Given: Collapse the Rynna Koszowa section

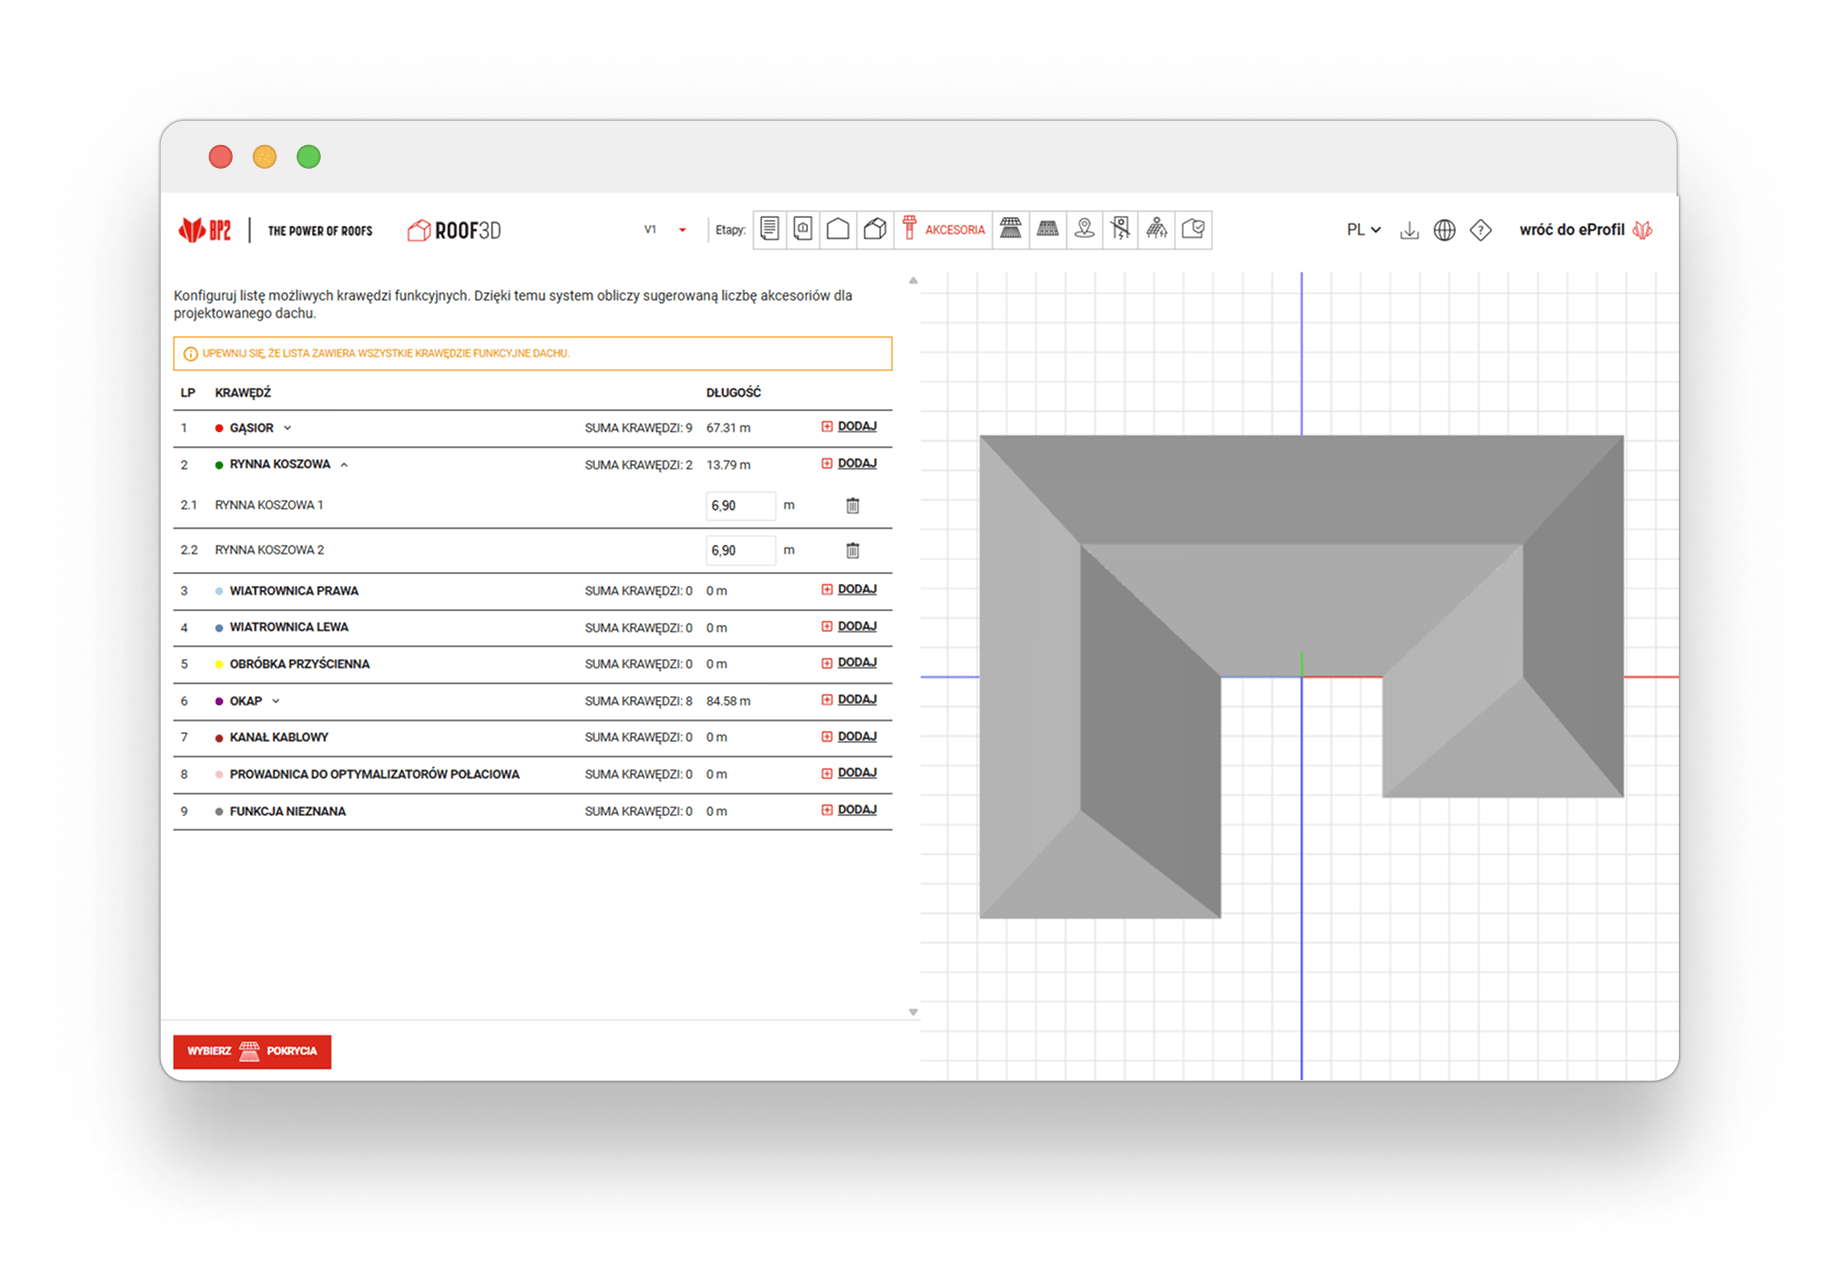Looking at the screenshot, I should 344,465.
